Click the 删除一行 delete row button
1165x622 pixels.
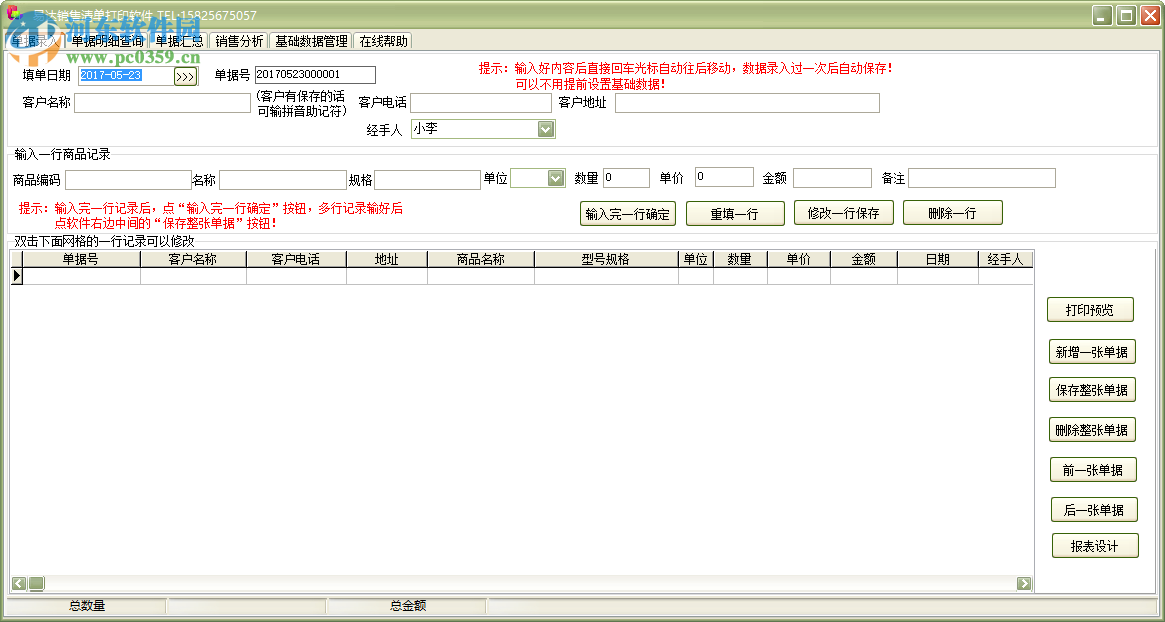[x=952, y=213]
